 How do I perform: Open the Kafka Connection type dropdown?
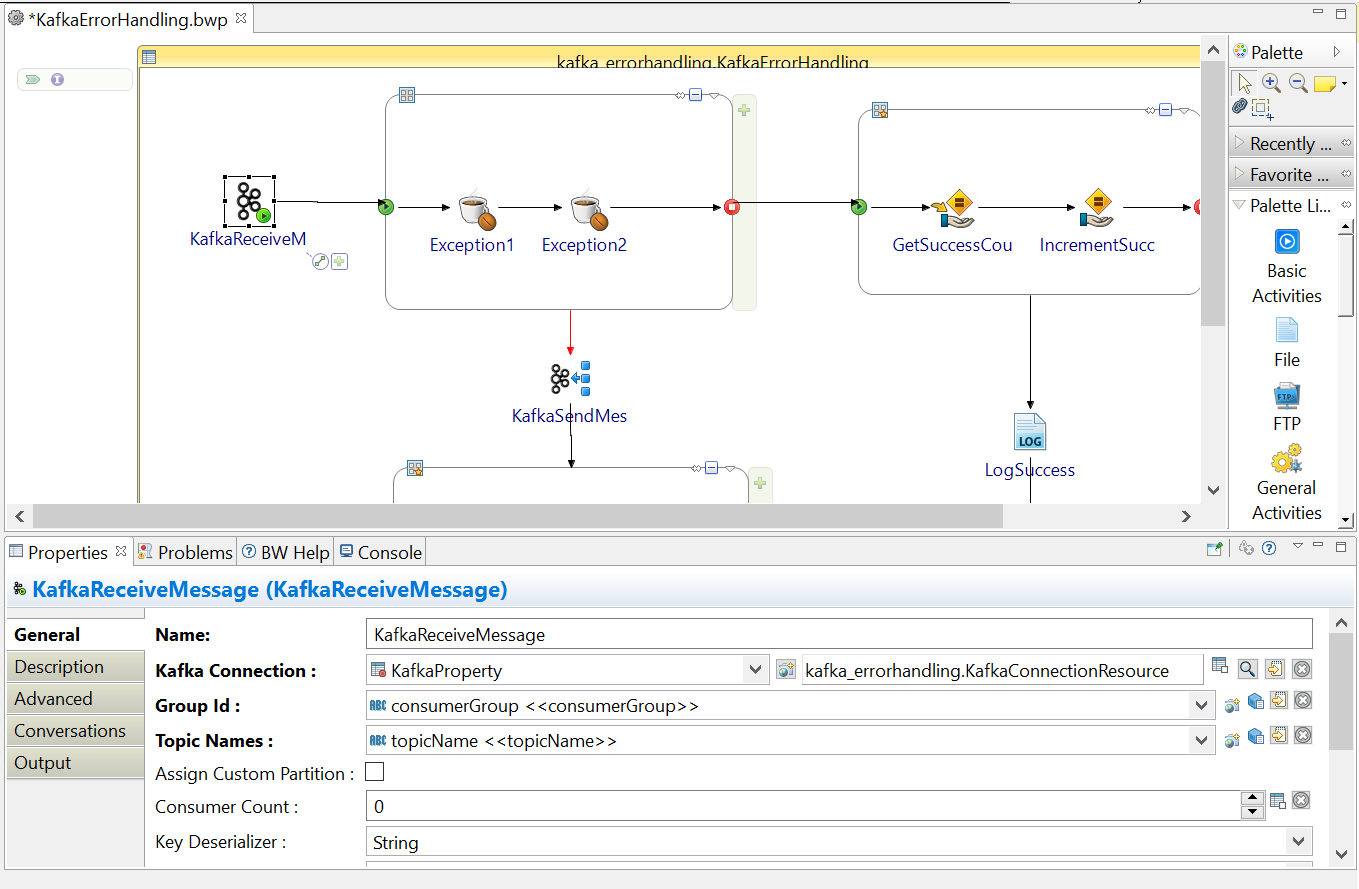[756, 670]
